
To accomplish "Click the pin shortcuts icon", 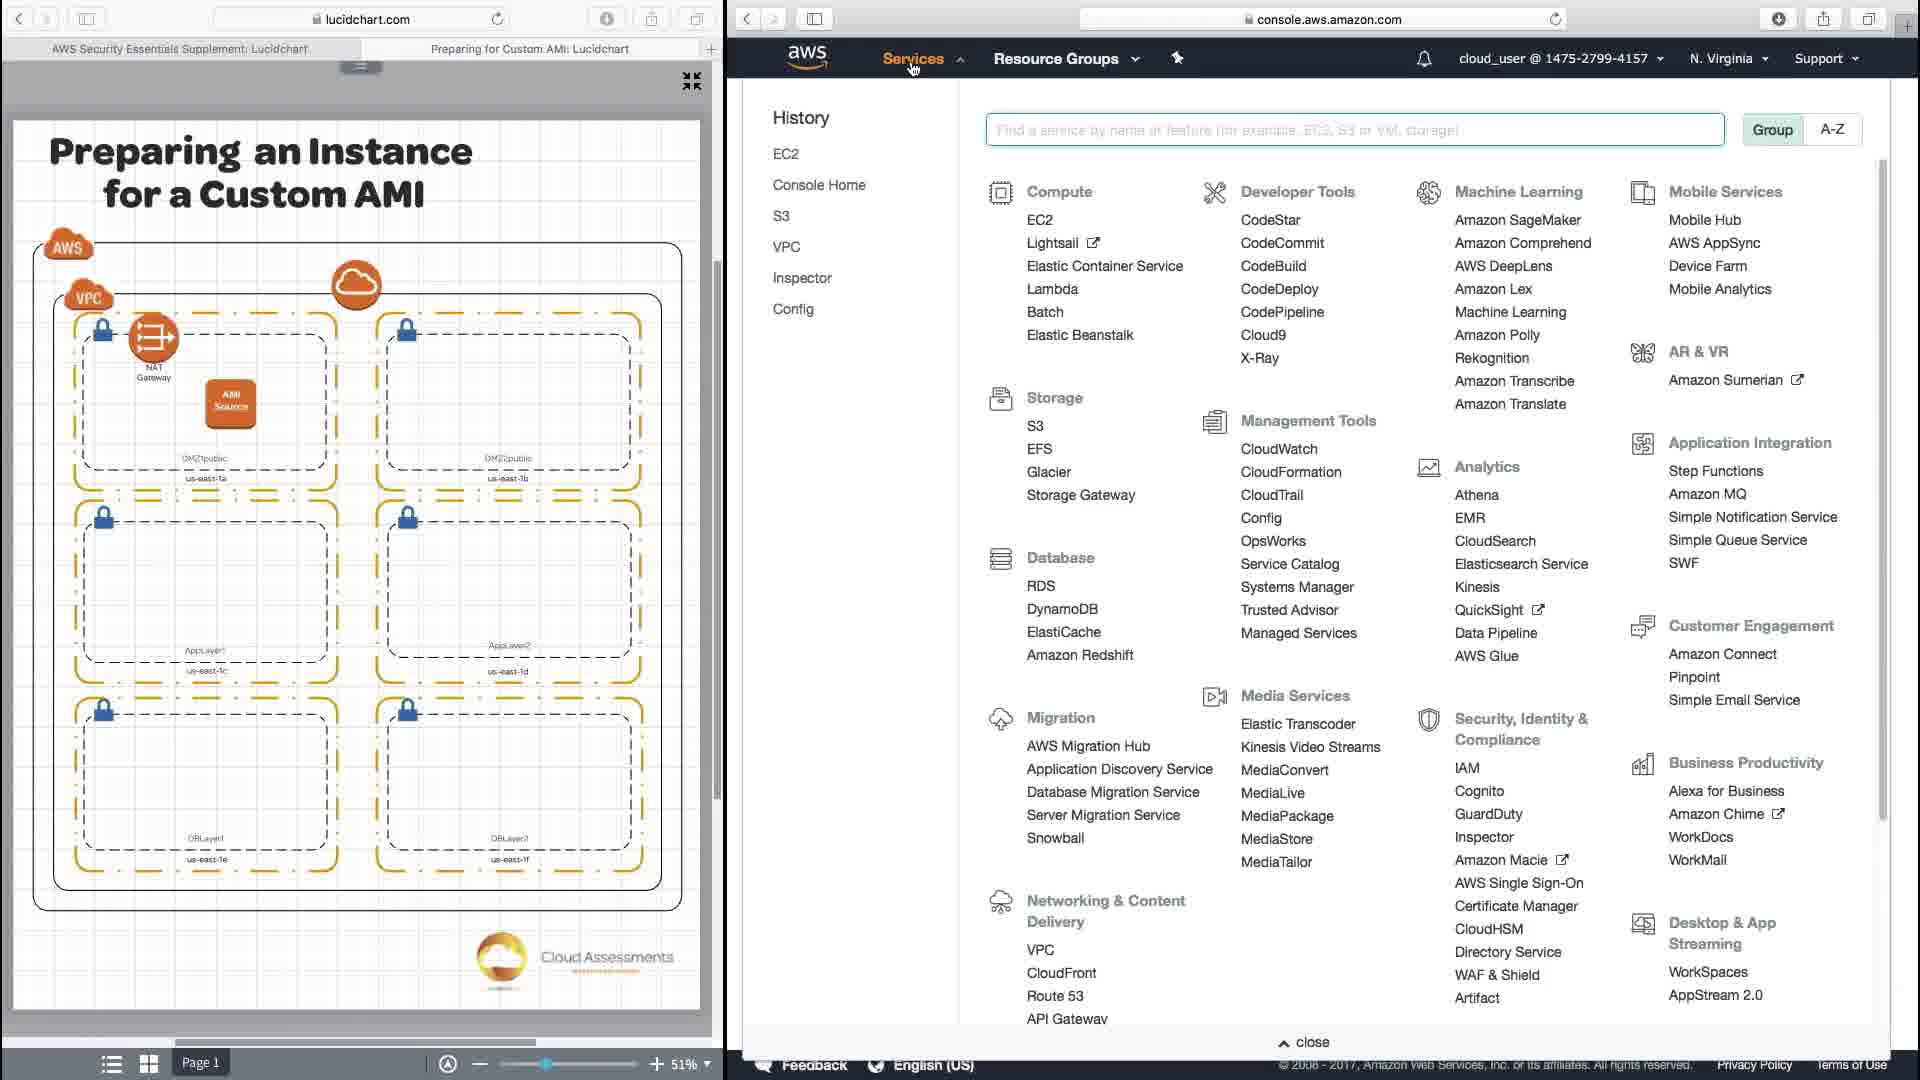I will (1177, 58).
